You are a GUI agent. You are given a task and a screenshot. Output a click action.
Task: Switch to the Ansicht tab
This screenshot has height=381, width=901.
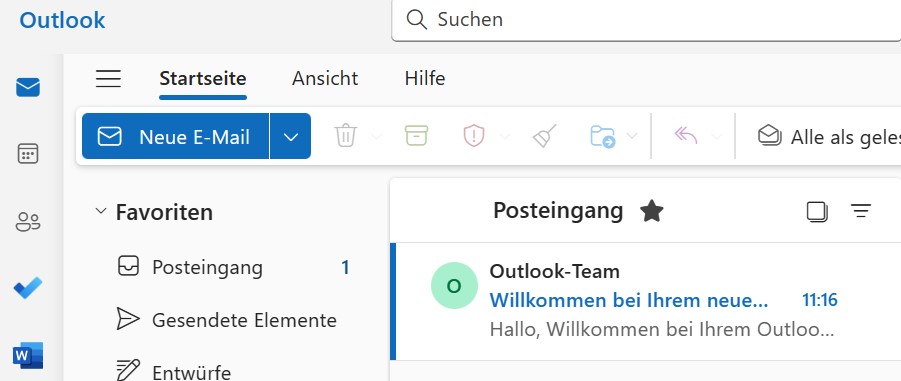[x=325, y=78]
